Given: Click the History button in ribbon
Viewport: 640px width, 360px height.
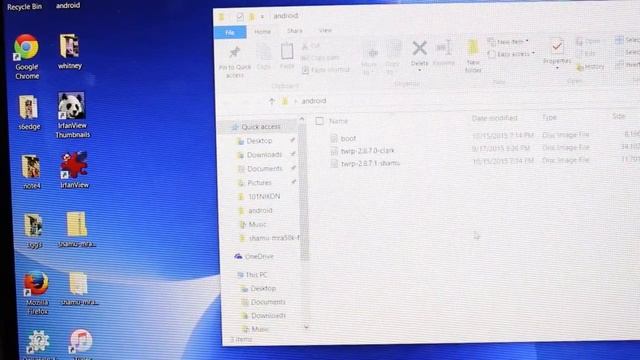Looking at the screenshot, I should pos(590,67).
